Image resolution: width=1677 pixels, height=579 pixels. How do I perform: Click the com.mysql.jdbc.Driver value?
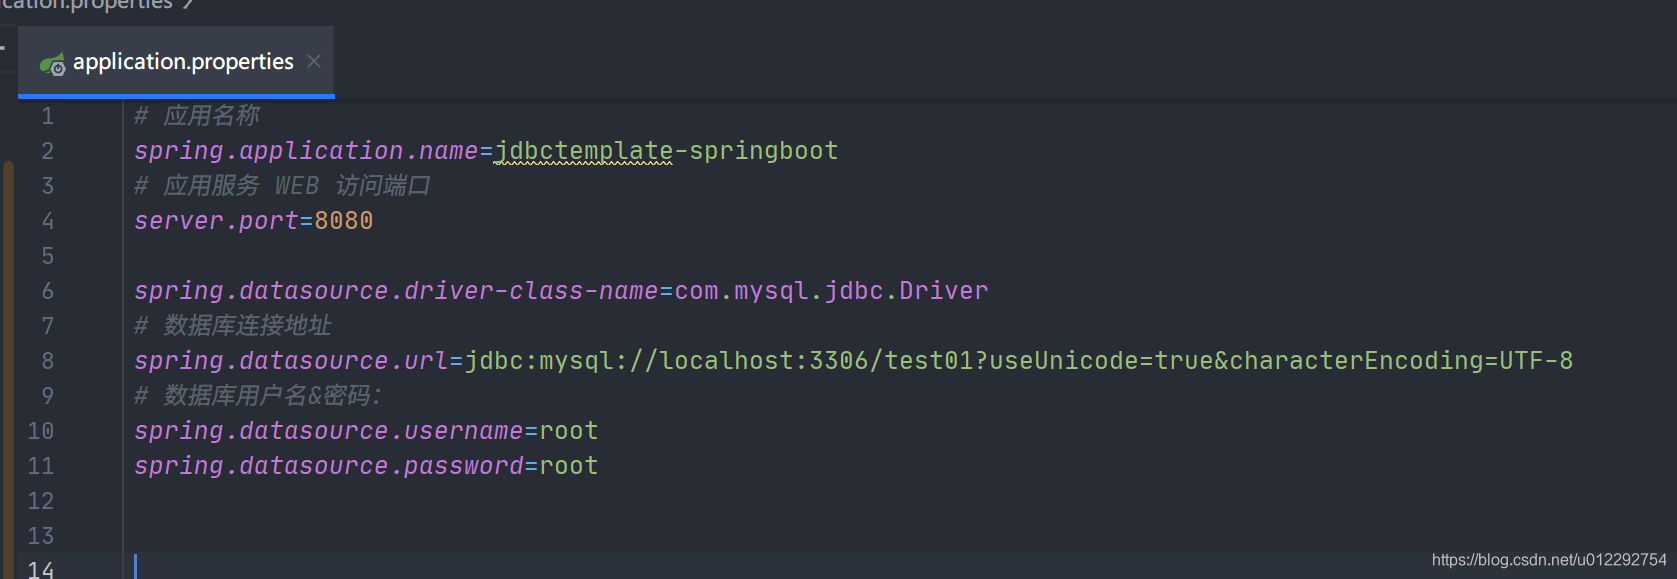coord(831,291)
